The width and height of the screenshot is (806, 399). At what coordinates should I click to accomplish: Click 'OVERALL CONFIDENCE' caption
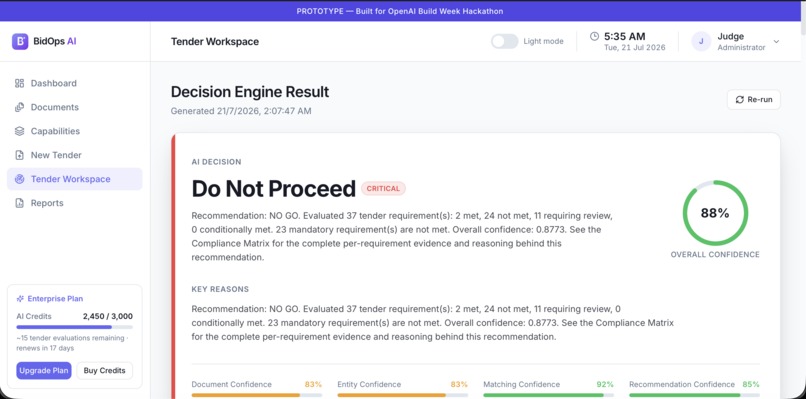(715, 255)
